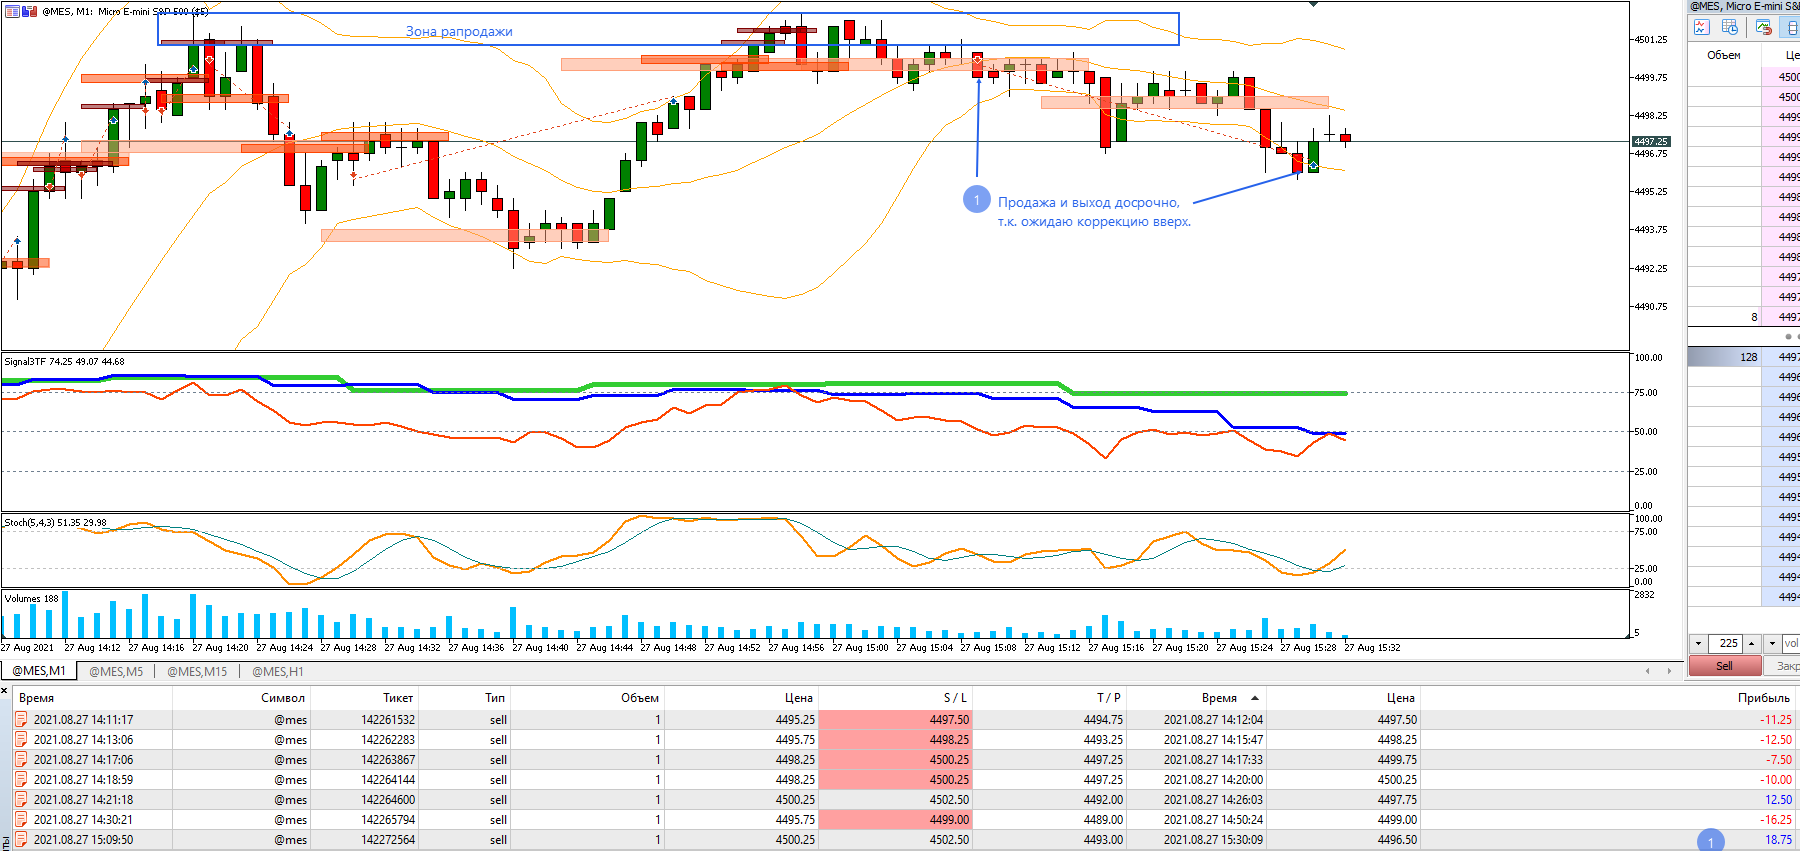Image resolution: width=1800 pixels, height=851 pixels.
Task: Open the @MES,M15 chart tab
Action: (197, 671)
